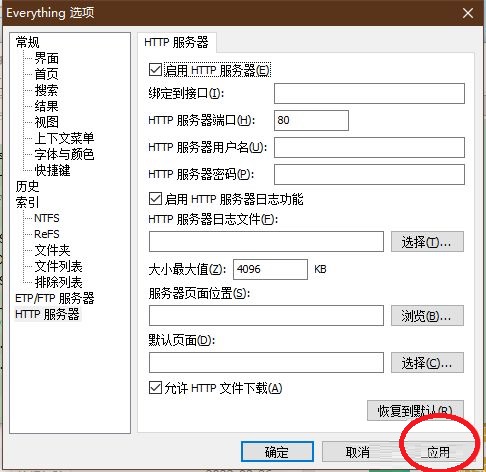This screenshot has height=472, width=486.
Task: Click the HTTP 服务器日志文件 path field
Action: 266,242
